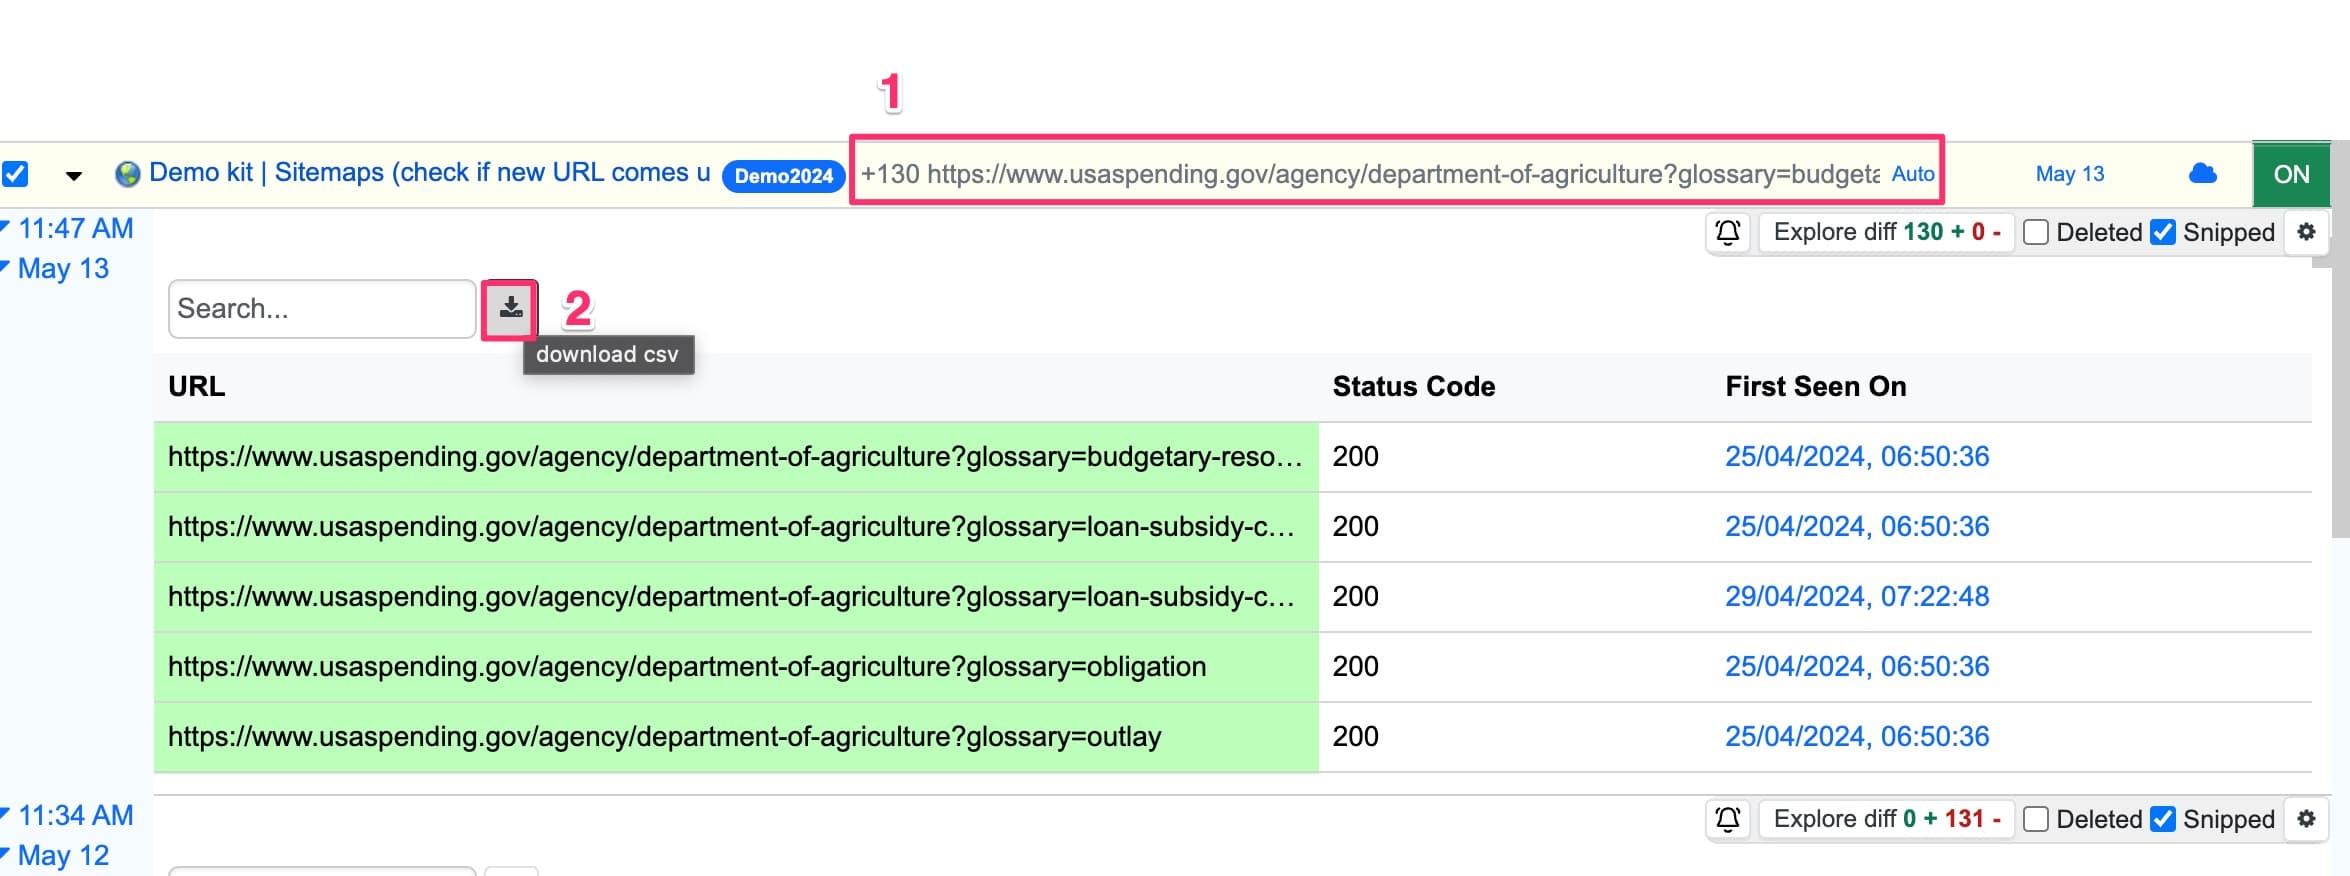This screenshot has width=2350, height=876.
Task: Click the Demo2024 tag badge
Action: coord(783,175)
